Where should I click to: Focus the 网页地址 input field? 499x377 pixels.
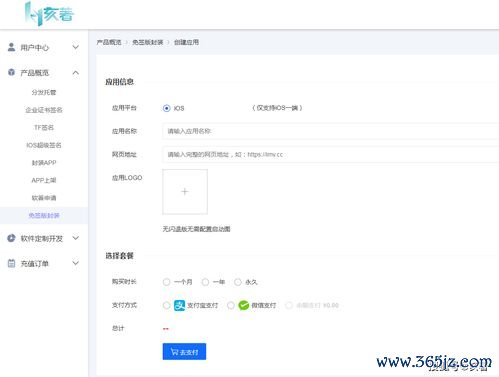(x=331, y=154)
